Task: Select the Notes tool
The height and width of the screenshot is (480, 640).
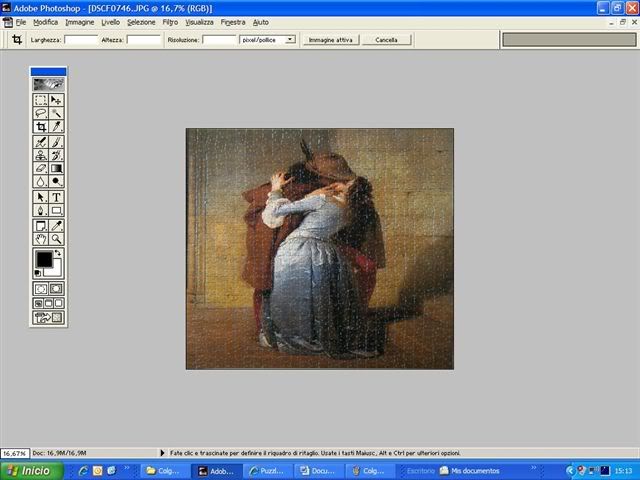Action: coord(40,226)
